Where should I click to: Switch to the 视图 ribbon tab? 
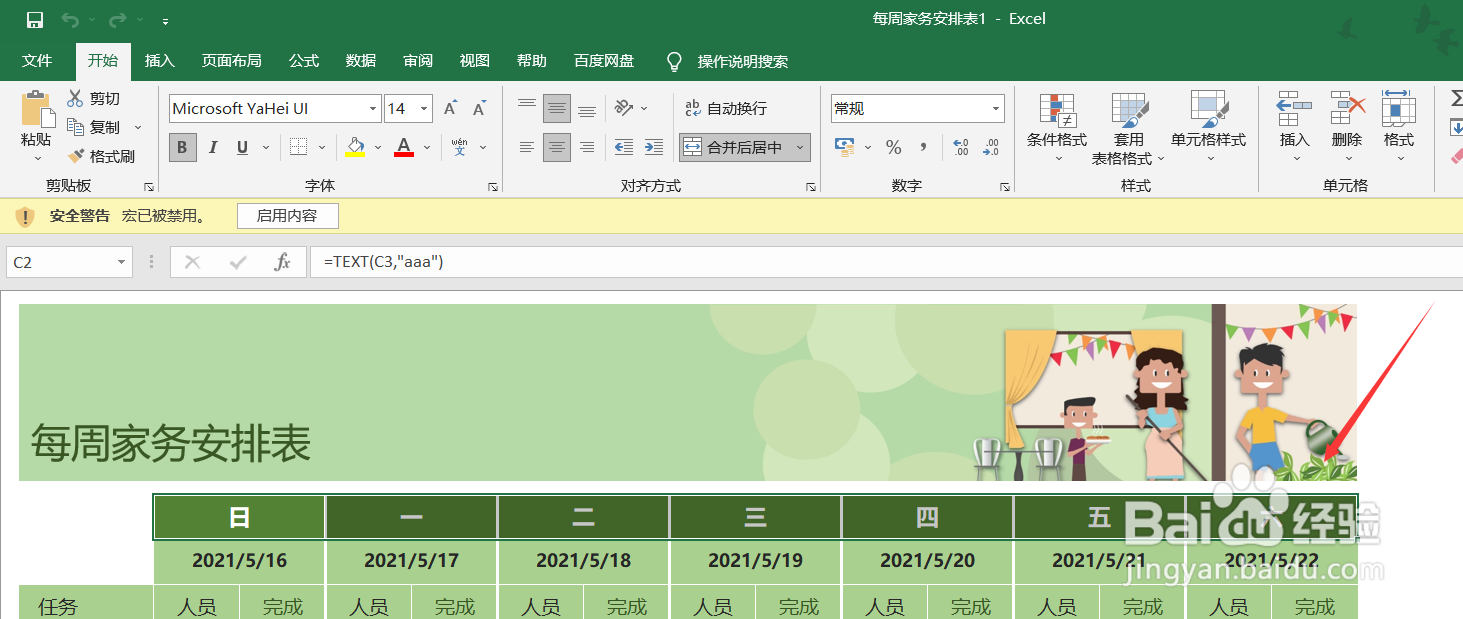[x=474, y=61]
